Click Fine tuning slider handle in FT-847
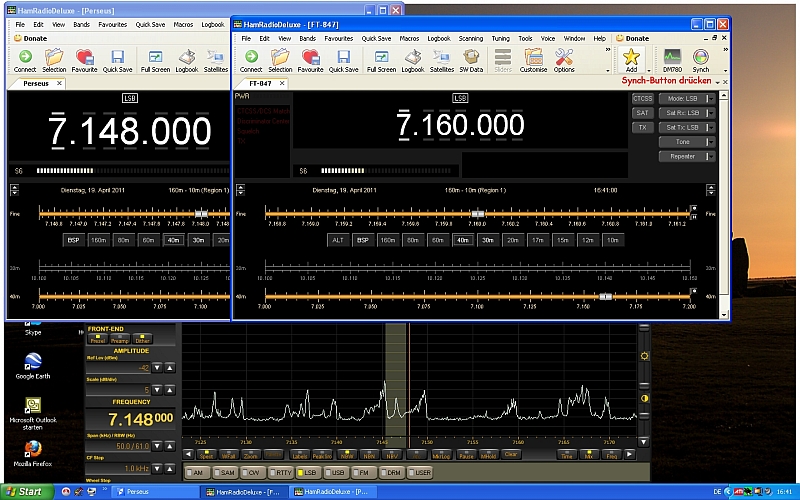 click(x=478, y=214)
